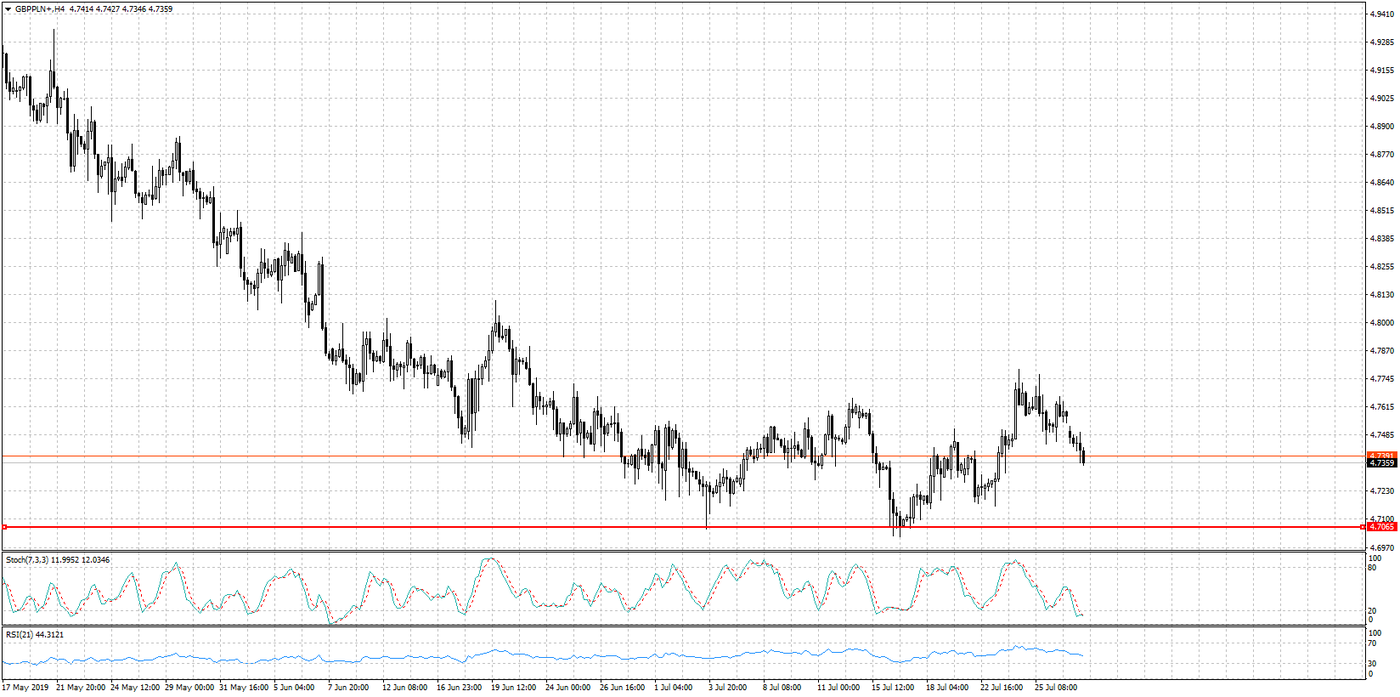This screenshot has height=697, width=1400.
Task: Click the 19 Jun 12:00 time label
Action: pyautogui.click(x=514, y=688)
